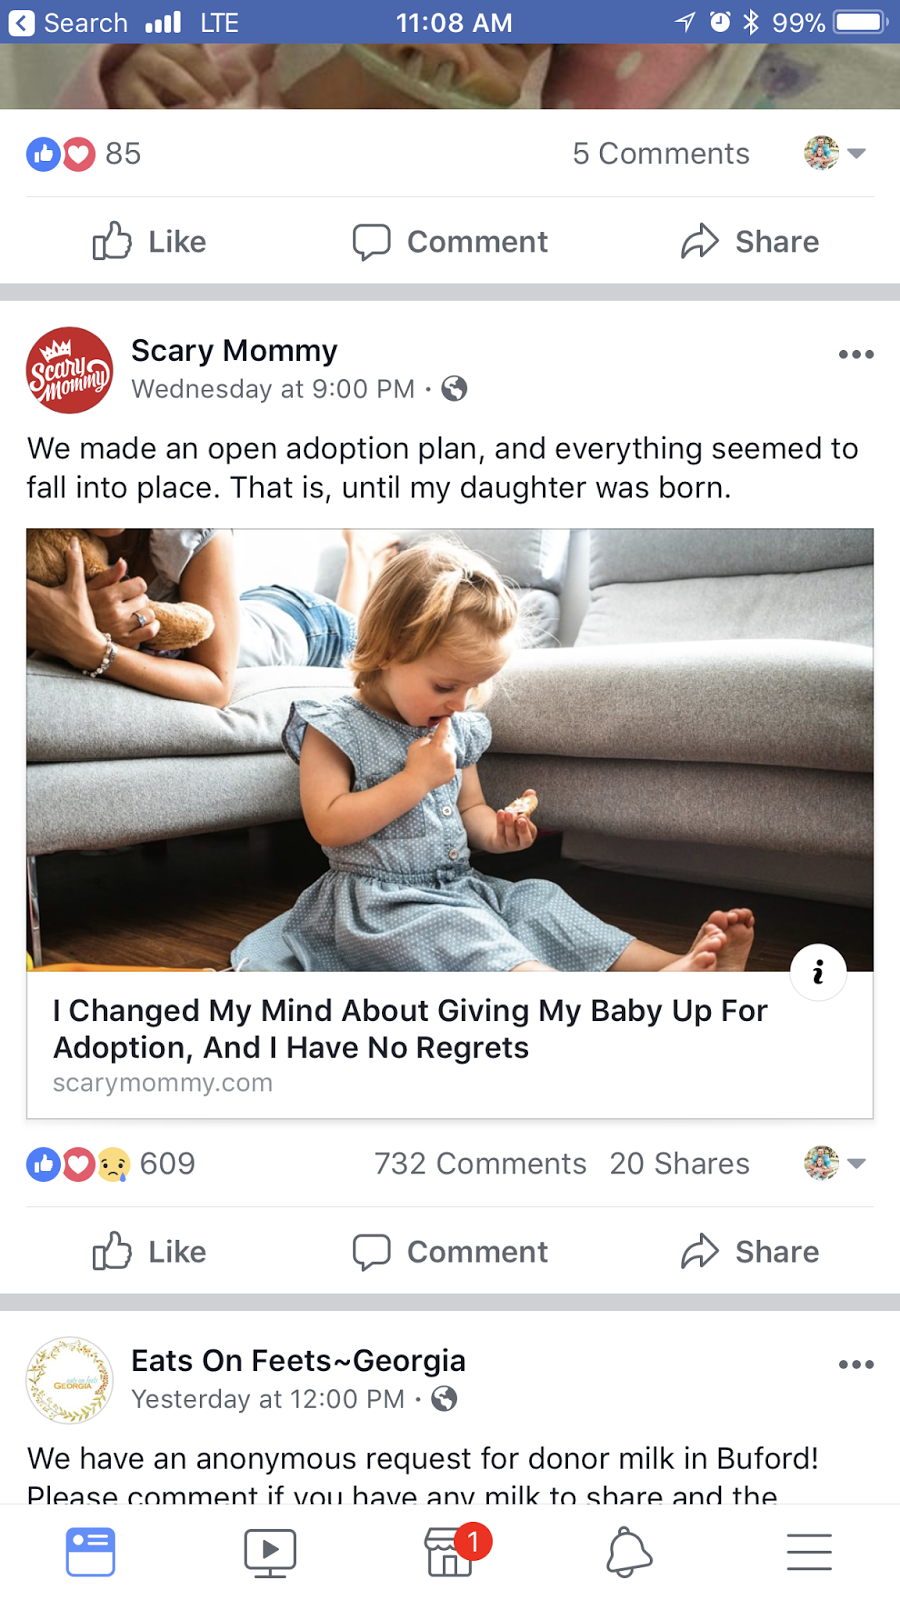The height and width of the screenshot is (1600, 900).
Task: Open the notifications bell tab
Action: [629, 1552]
